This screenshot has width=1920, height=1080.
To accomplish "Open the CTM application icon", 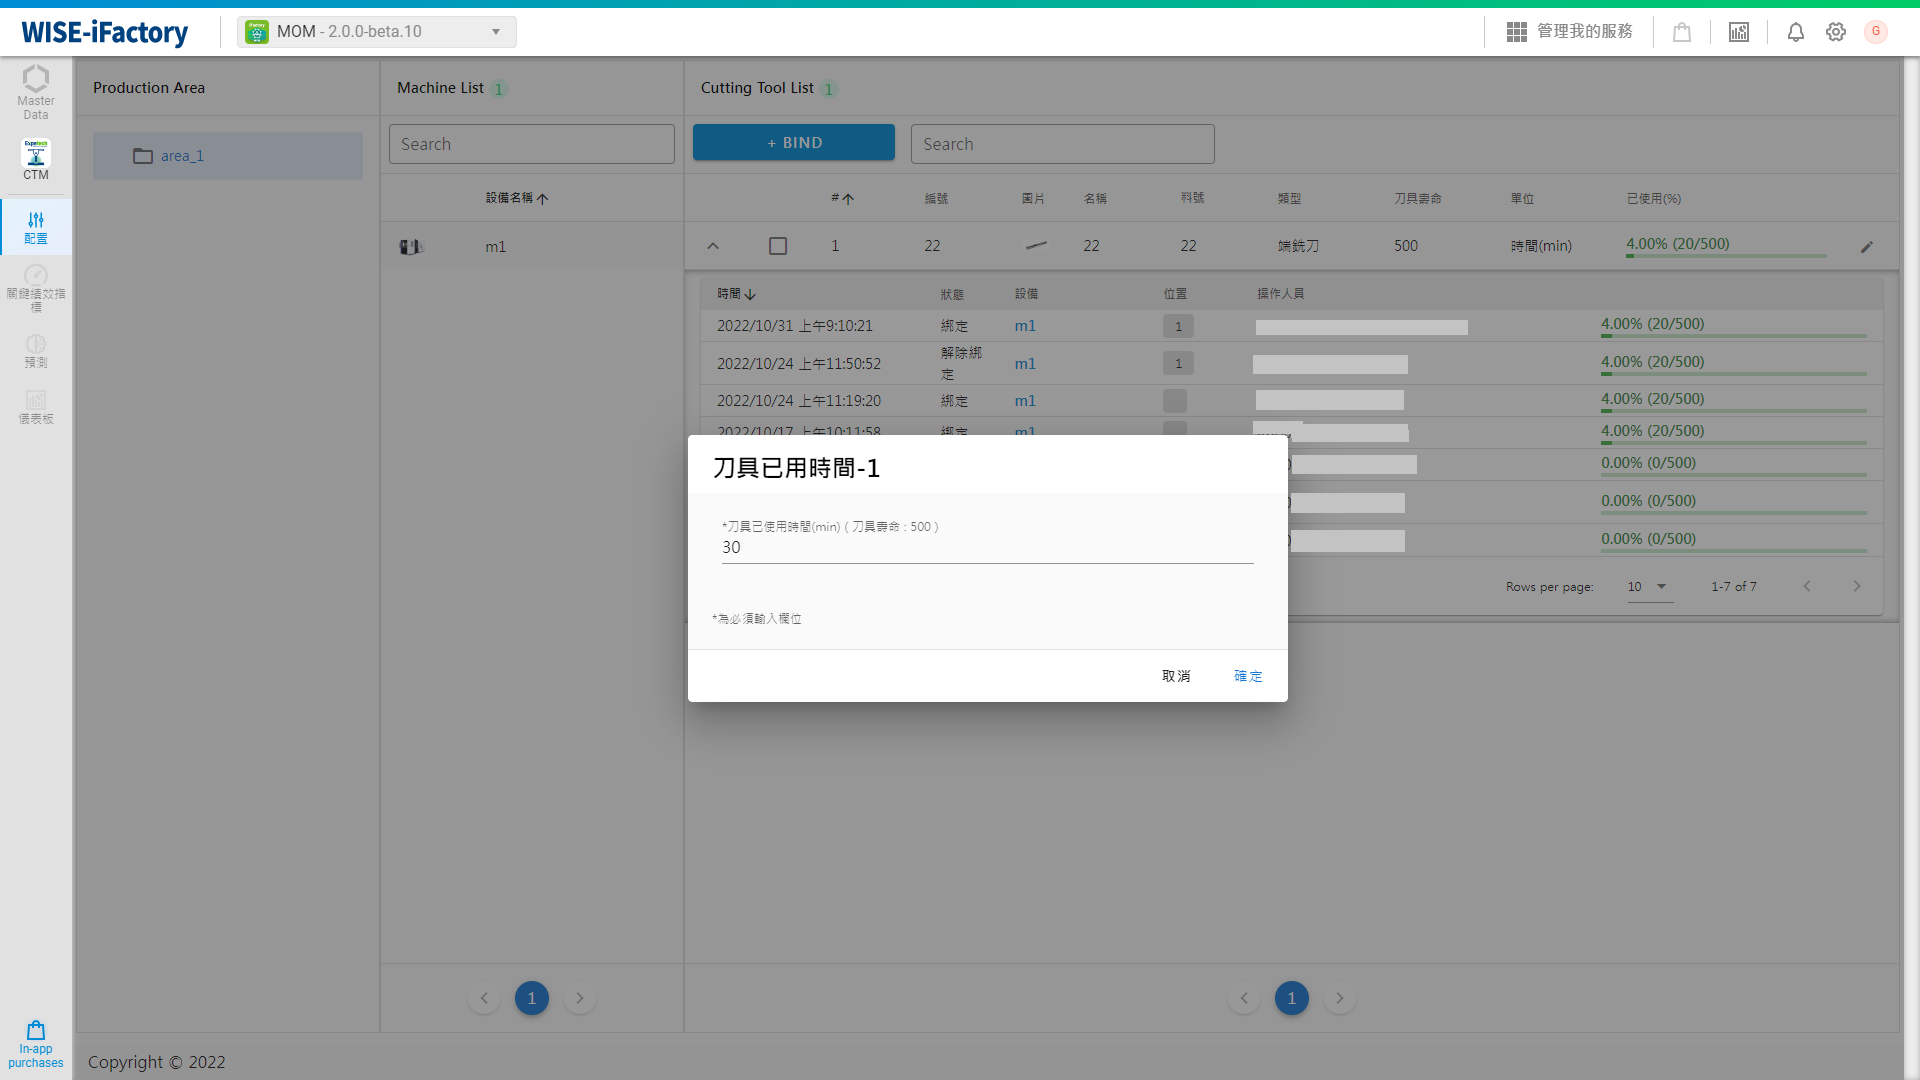I will (x=35, y=158).
